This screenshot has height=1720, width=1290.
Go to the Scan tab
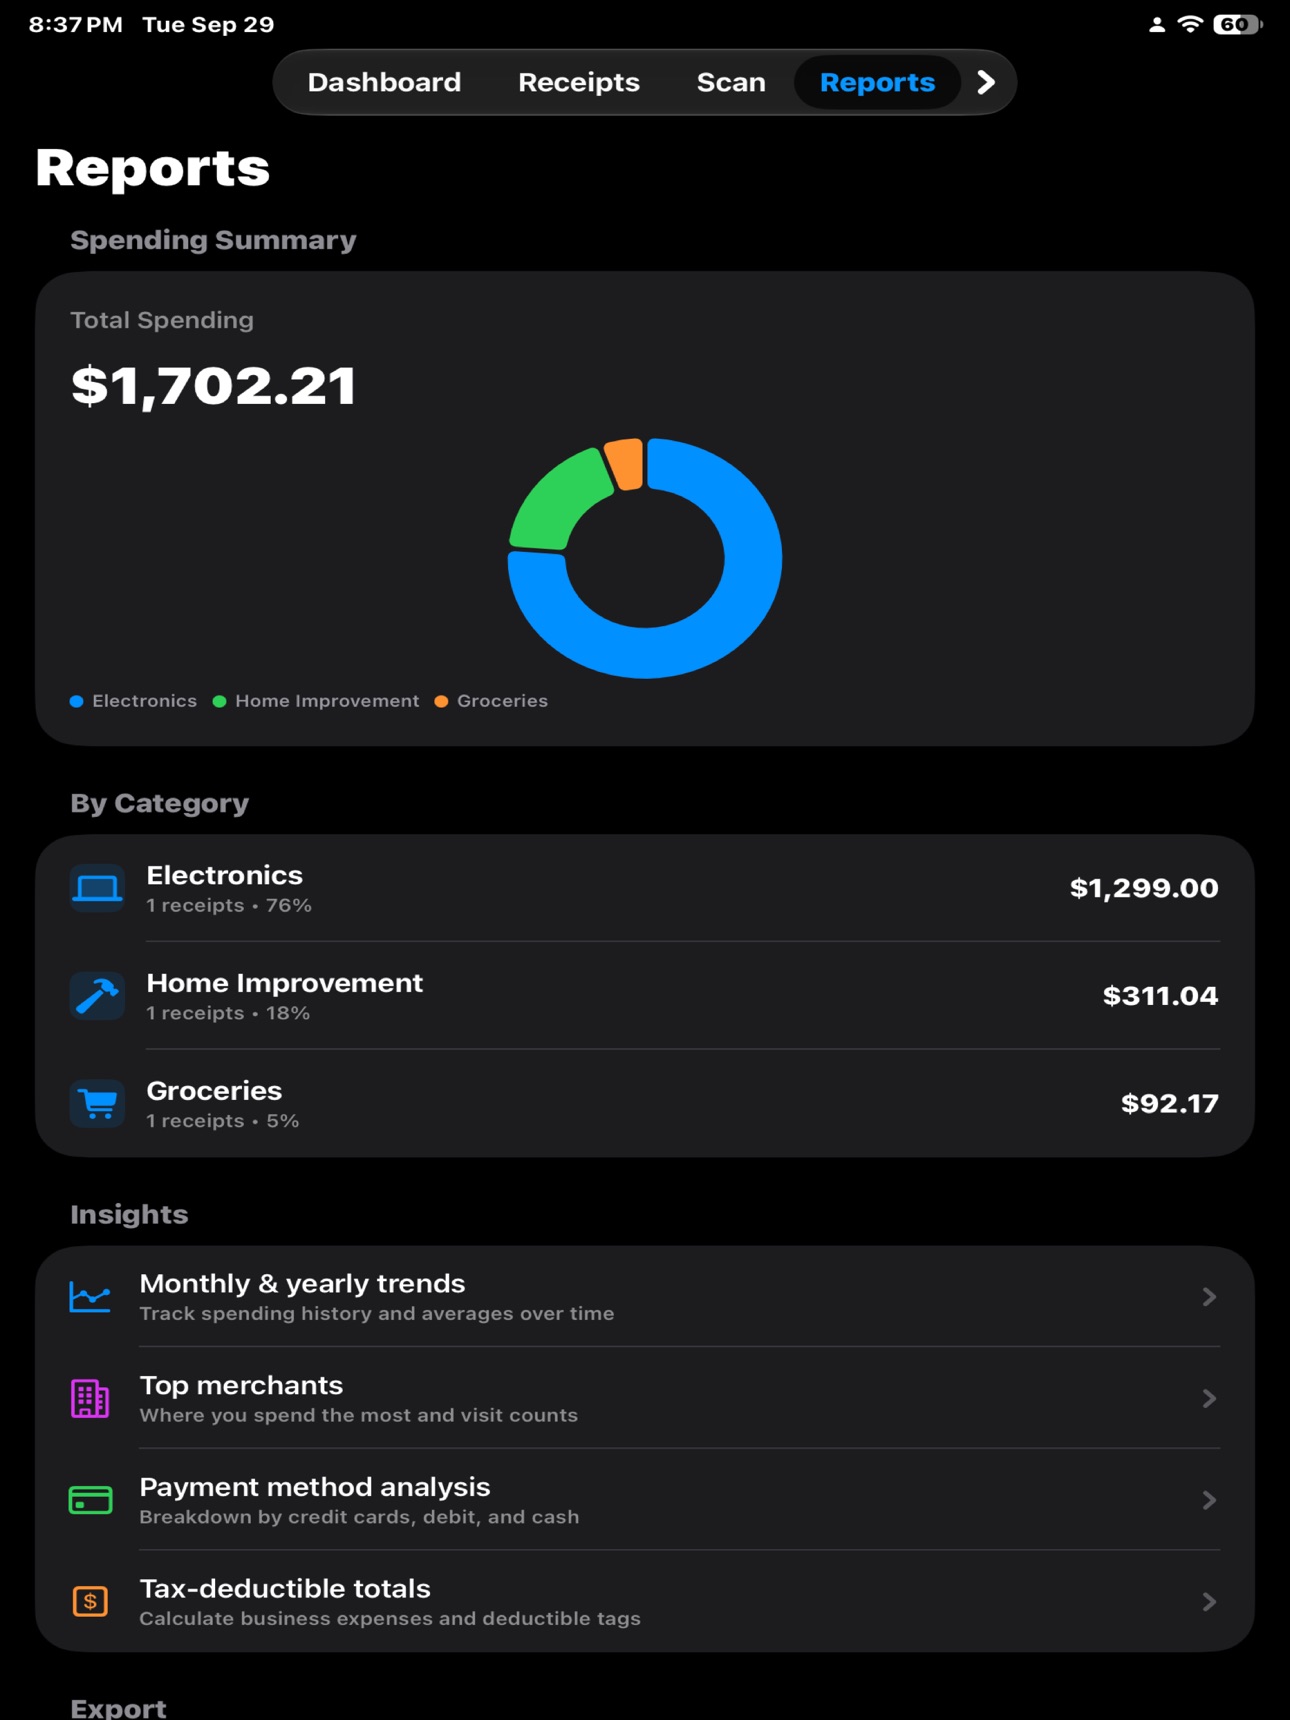pos(731,82)
